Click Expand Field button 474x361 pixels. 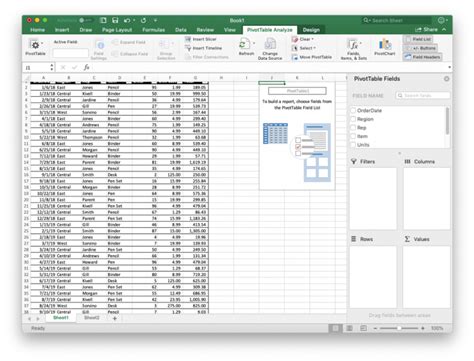pyautogui.click(x=129, y=42)
